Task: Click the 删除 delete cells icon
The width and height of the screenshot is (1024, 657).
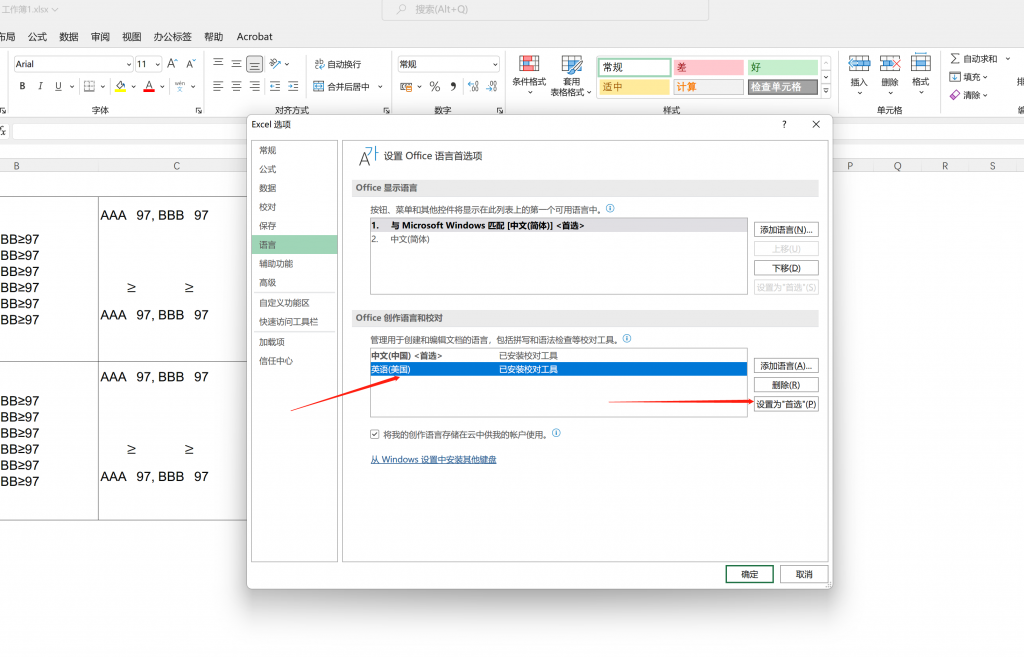Action: click(x=890, y=70)
